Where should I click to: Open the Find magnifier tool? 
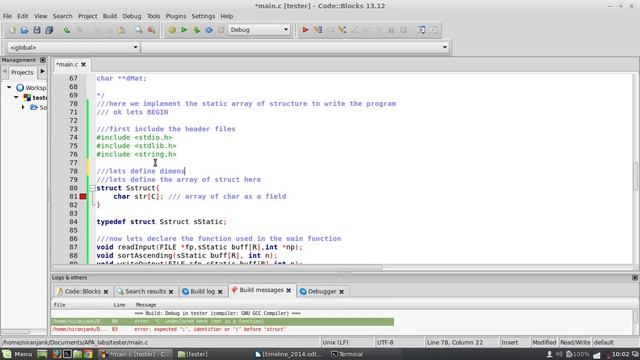[x=139, y=30]
